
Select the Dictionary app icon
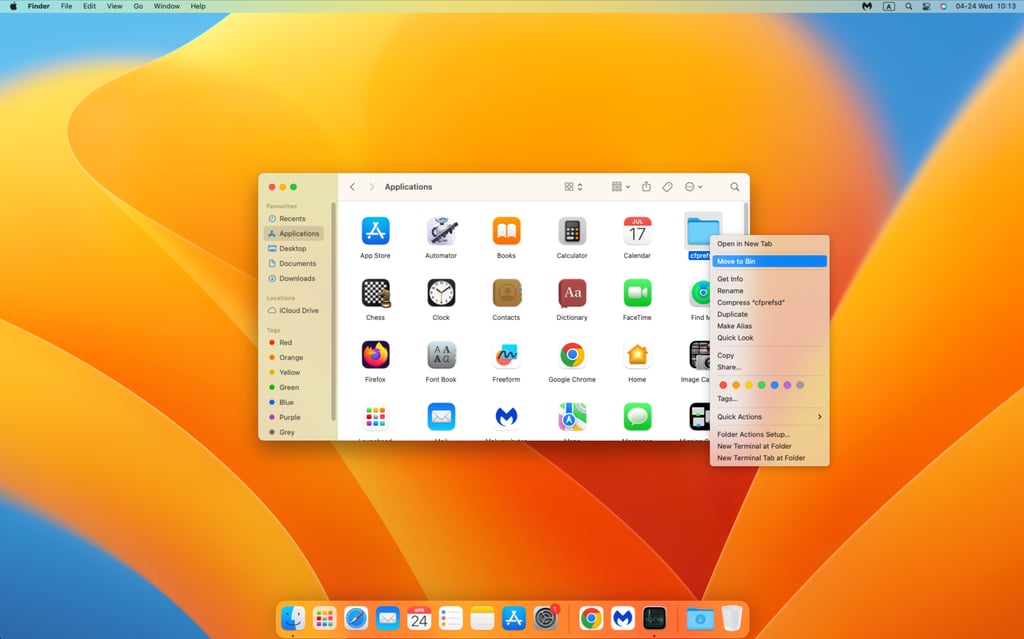click(x=572, y=293)
